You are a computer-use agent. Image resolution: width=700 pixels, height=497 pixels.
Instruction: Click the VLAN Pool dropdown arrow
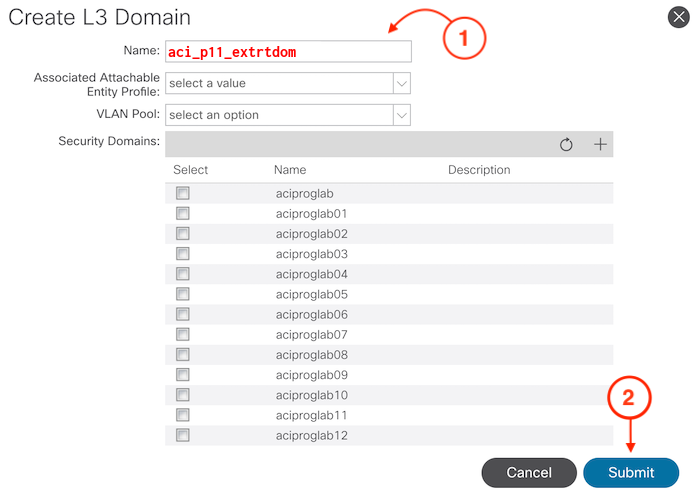coord(401,115)
